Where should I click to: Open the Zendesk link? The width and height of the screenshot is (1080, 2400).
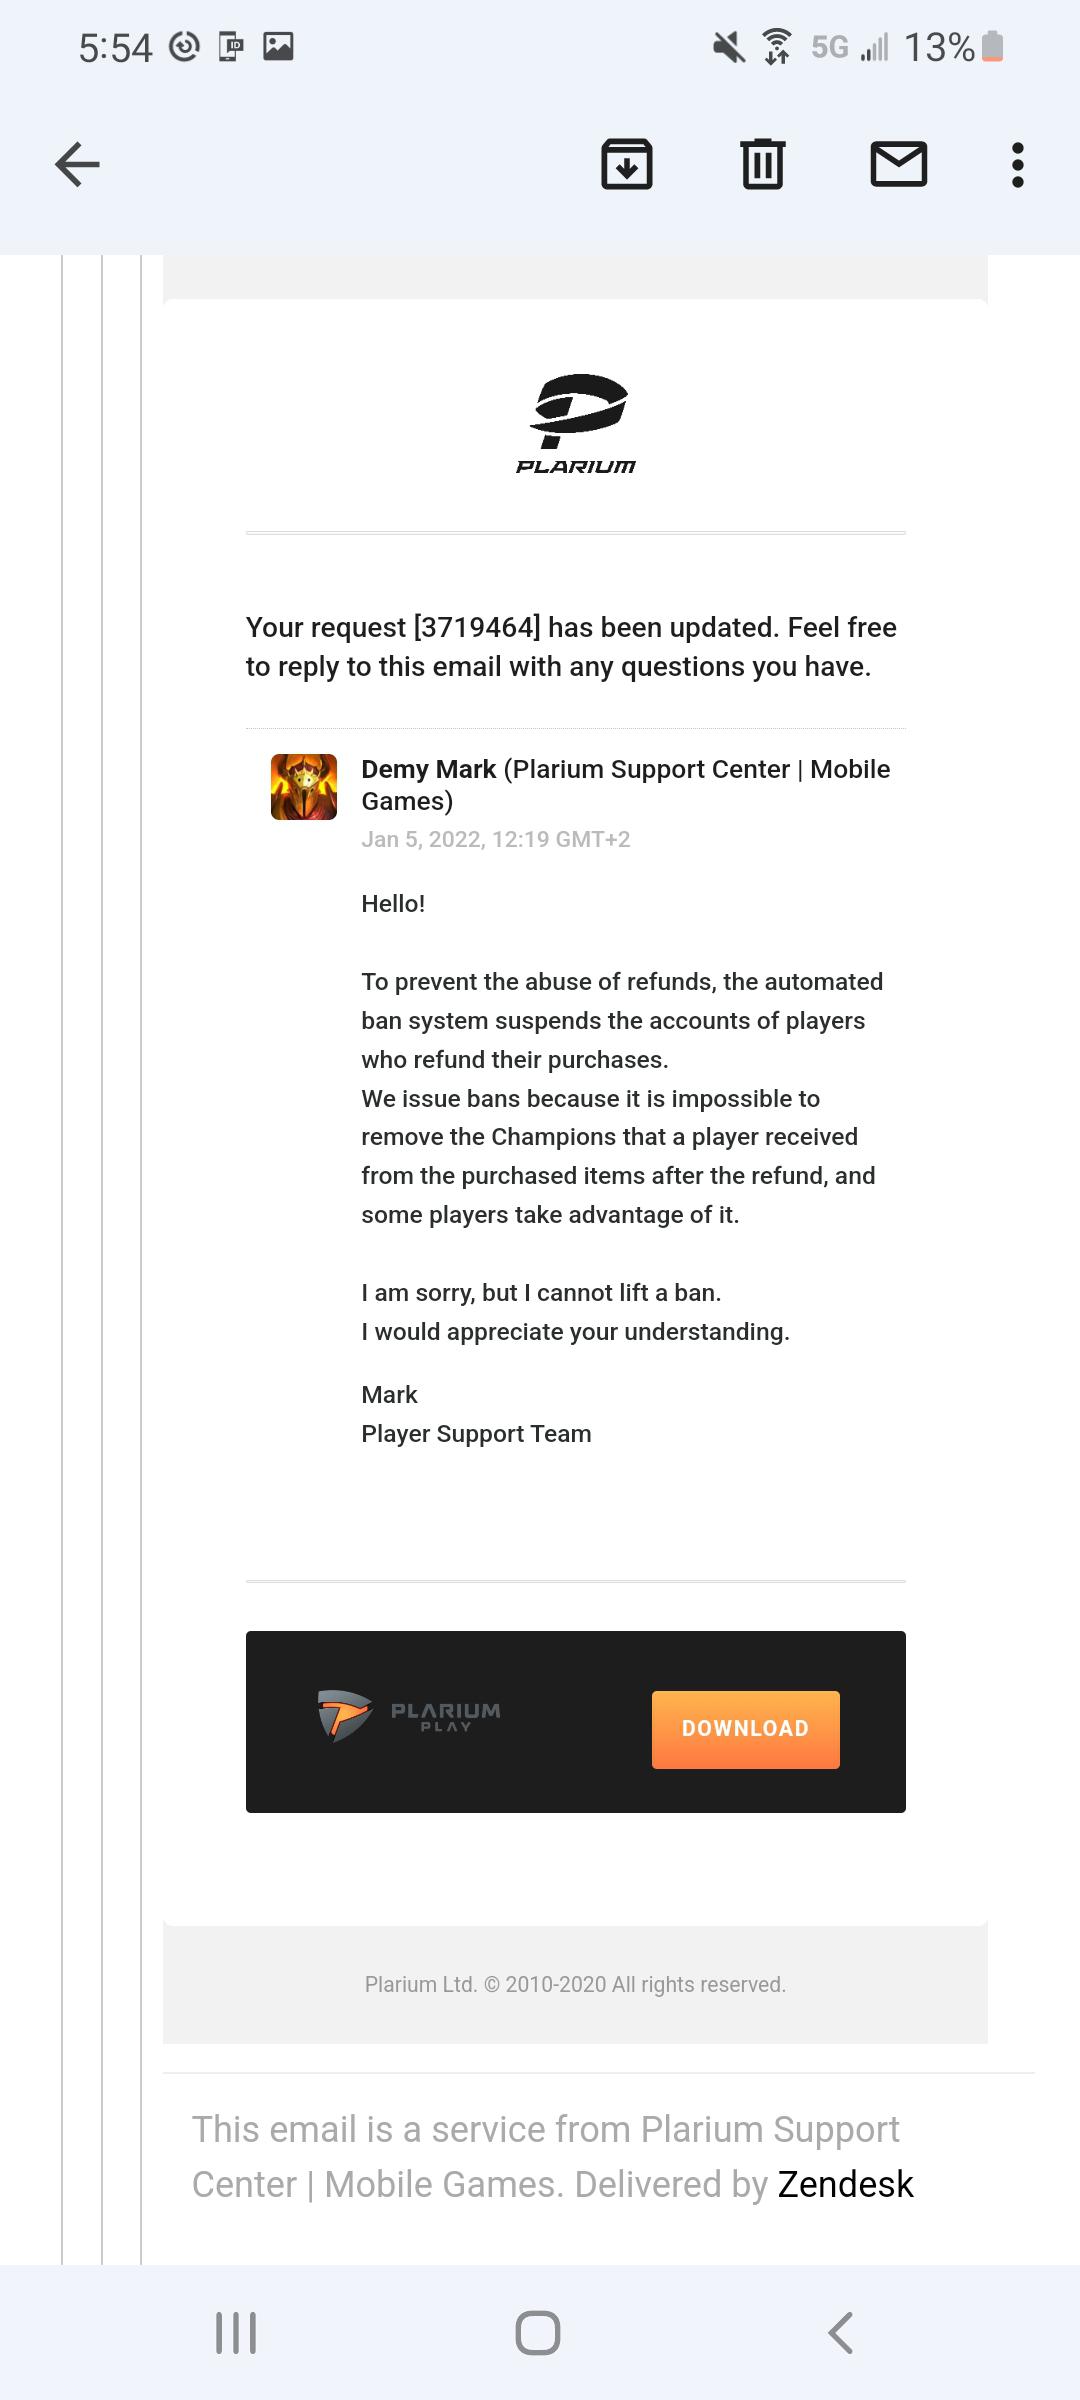pos(845,2184)
